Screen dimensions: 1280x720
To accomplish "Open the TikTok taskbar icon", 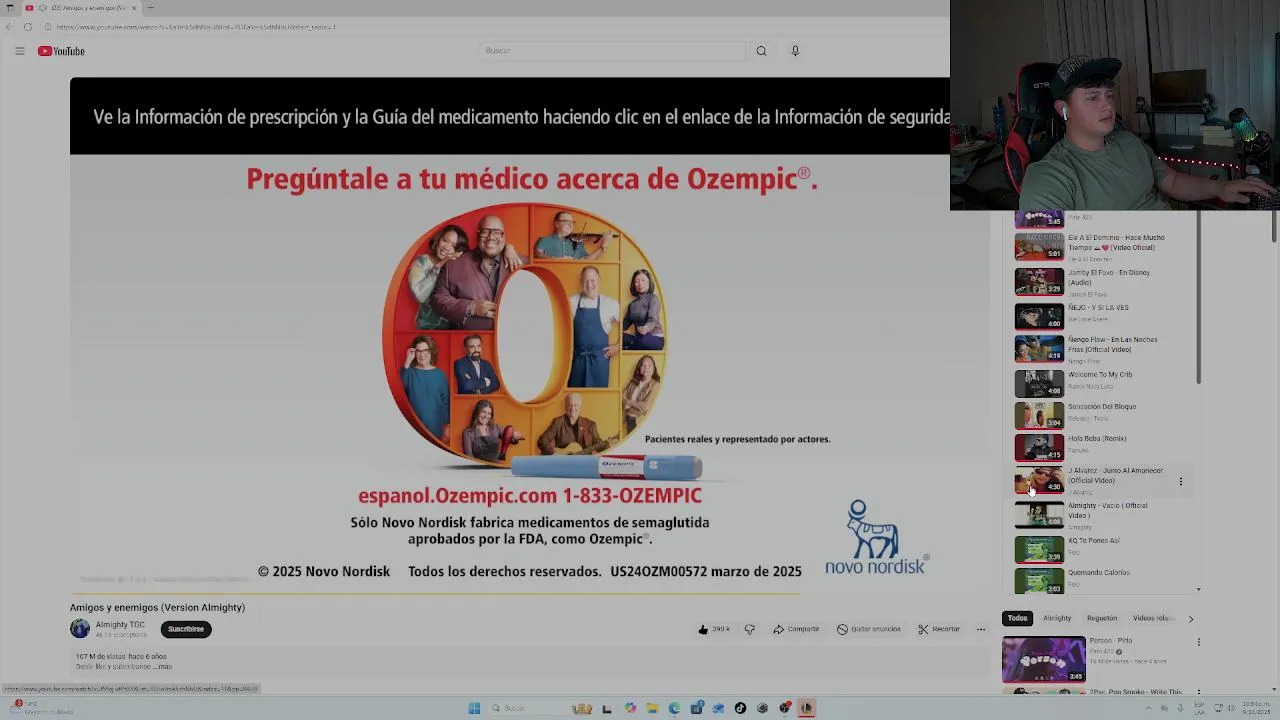I will click(x=740, y=708).
